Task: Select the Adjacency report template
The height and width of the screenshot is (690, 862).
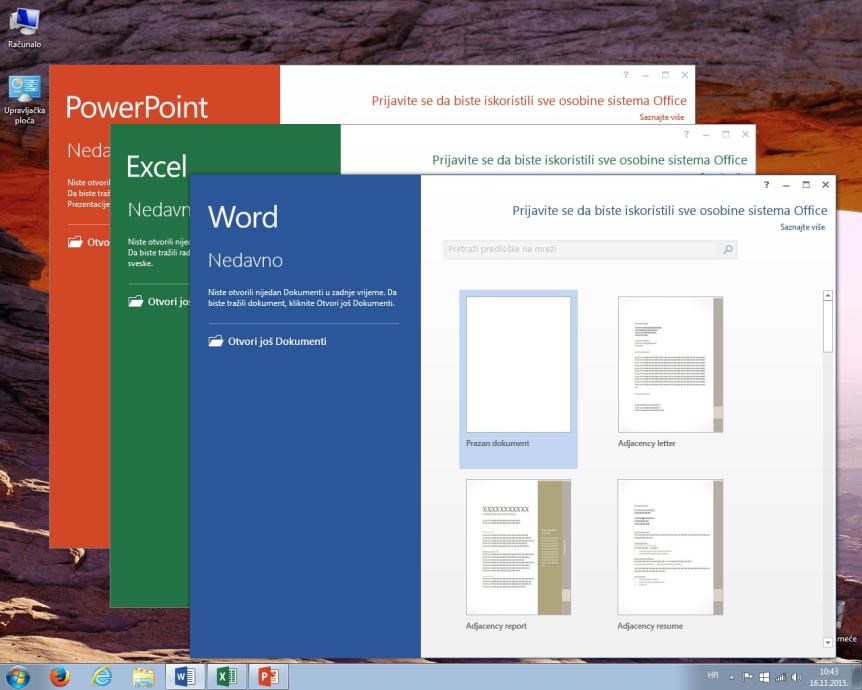Action: 518,555
